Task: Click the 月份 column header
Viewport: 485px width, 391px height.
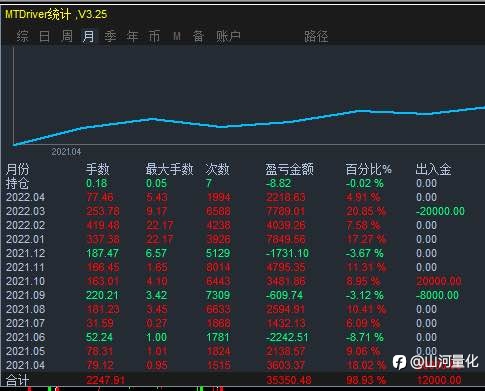Action: click(18, 169)
